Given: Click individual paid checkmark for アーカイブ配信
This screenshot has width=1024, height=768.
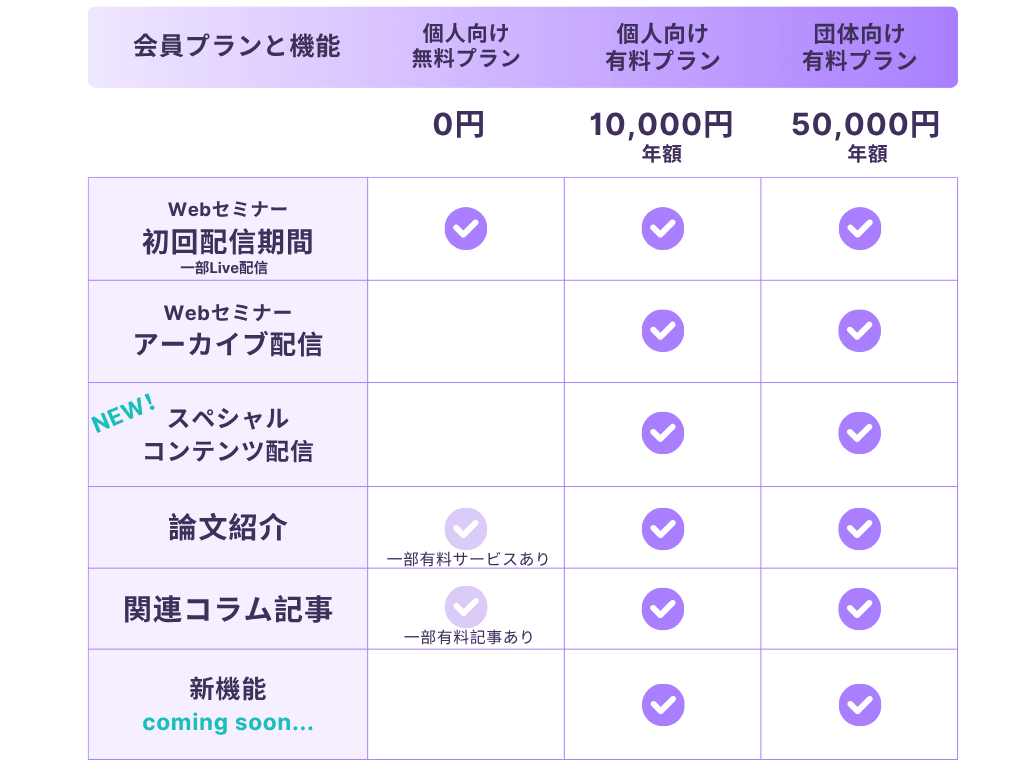Looking at the screenshot, I should [x=662, y=331].
